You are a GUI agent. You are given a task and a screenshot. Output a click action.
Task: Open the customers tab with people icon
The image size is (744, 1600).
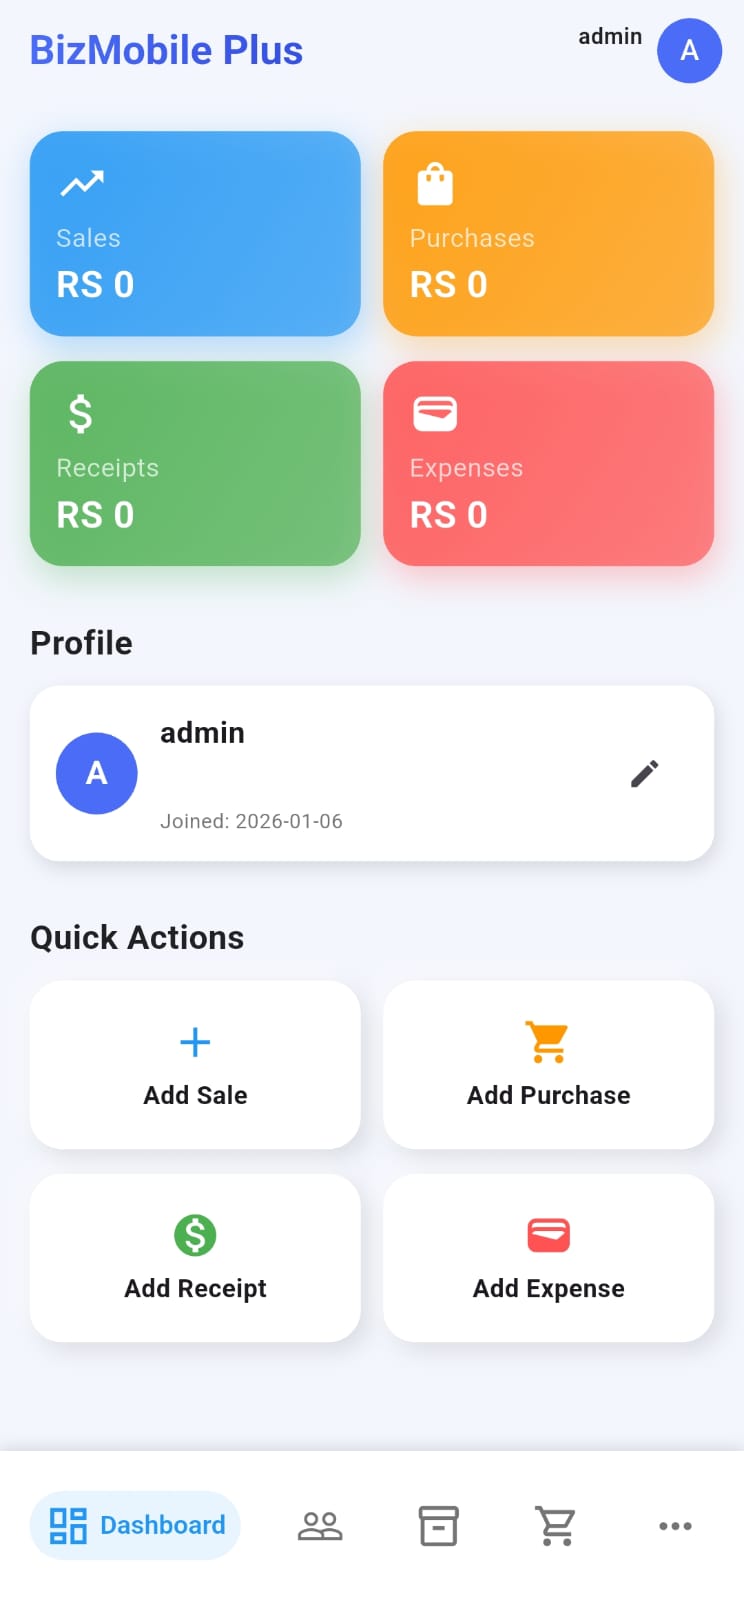[320, 1526]
